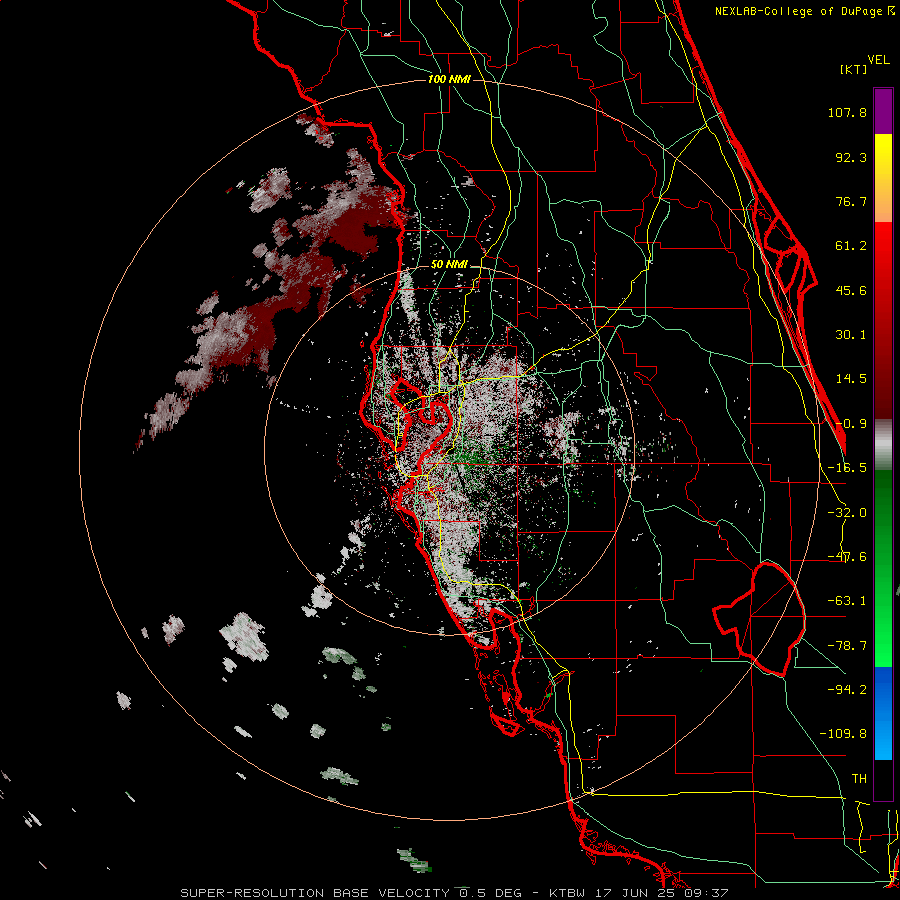Select the 92.3 scale value
900x900 pixels.
(x=851, y=157)
